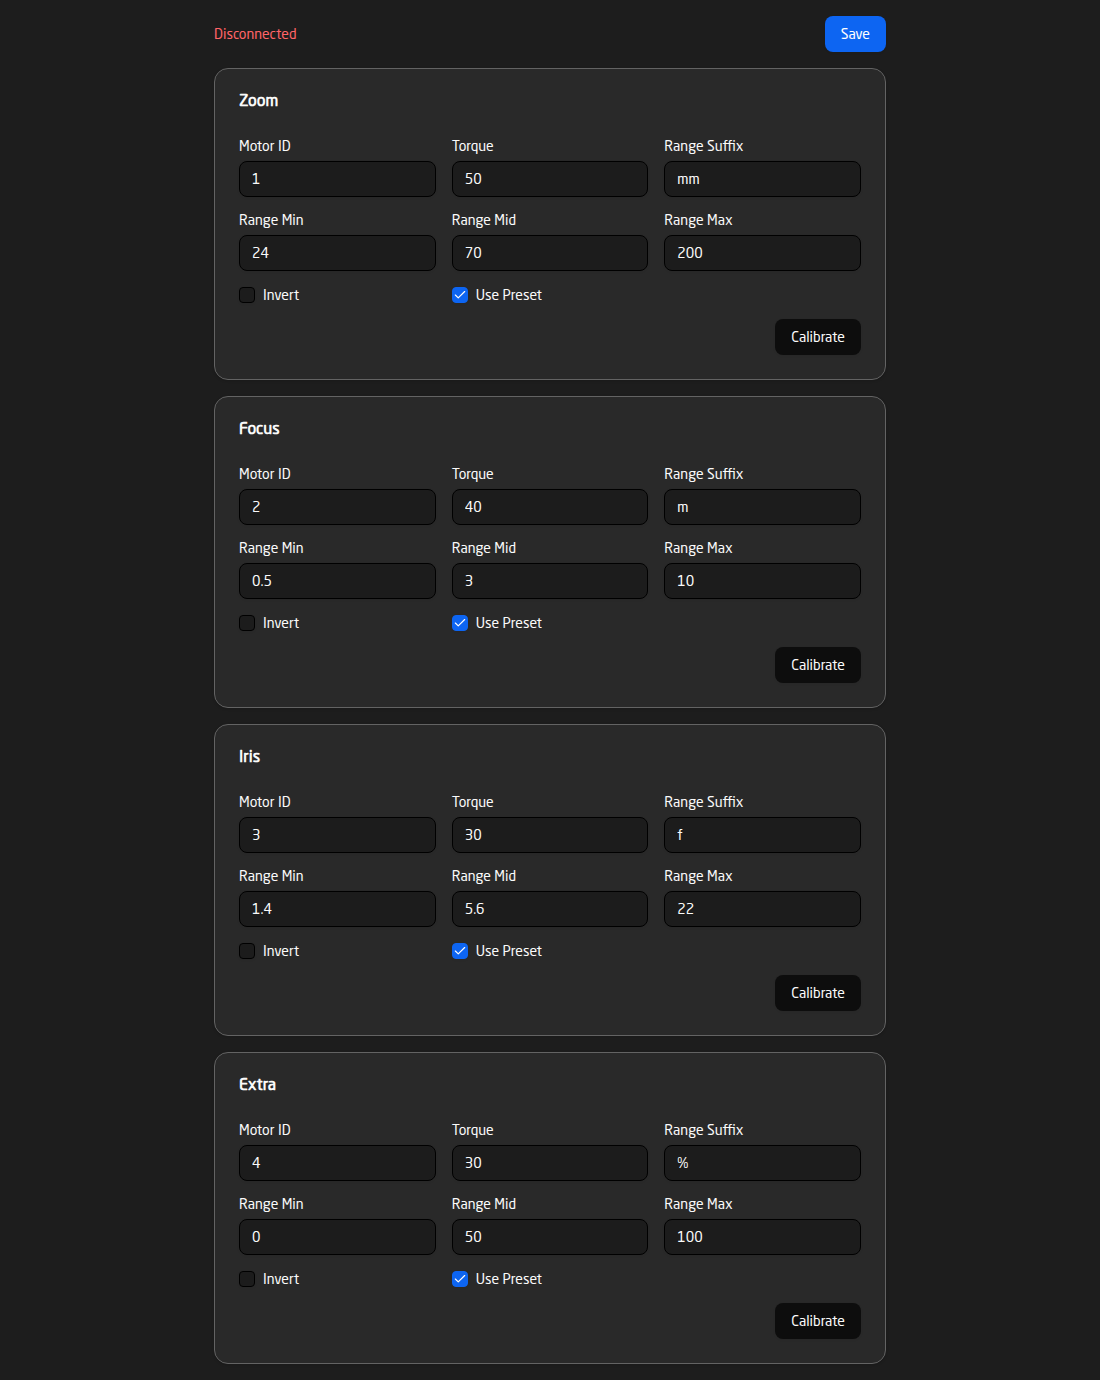Edit Zoom Range Suffix field showing mm
The image size is (1100, 1380).
click(762, 179)
